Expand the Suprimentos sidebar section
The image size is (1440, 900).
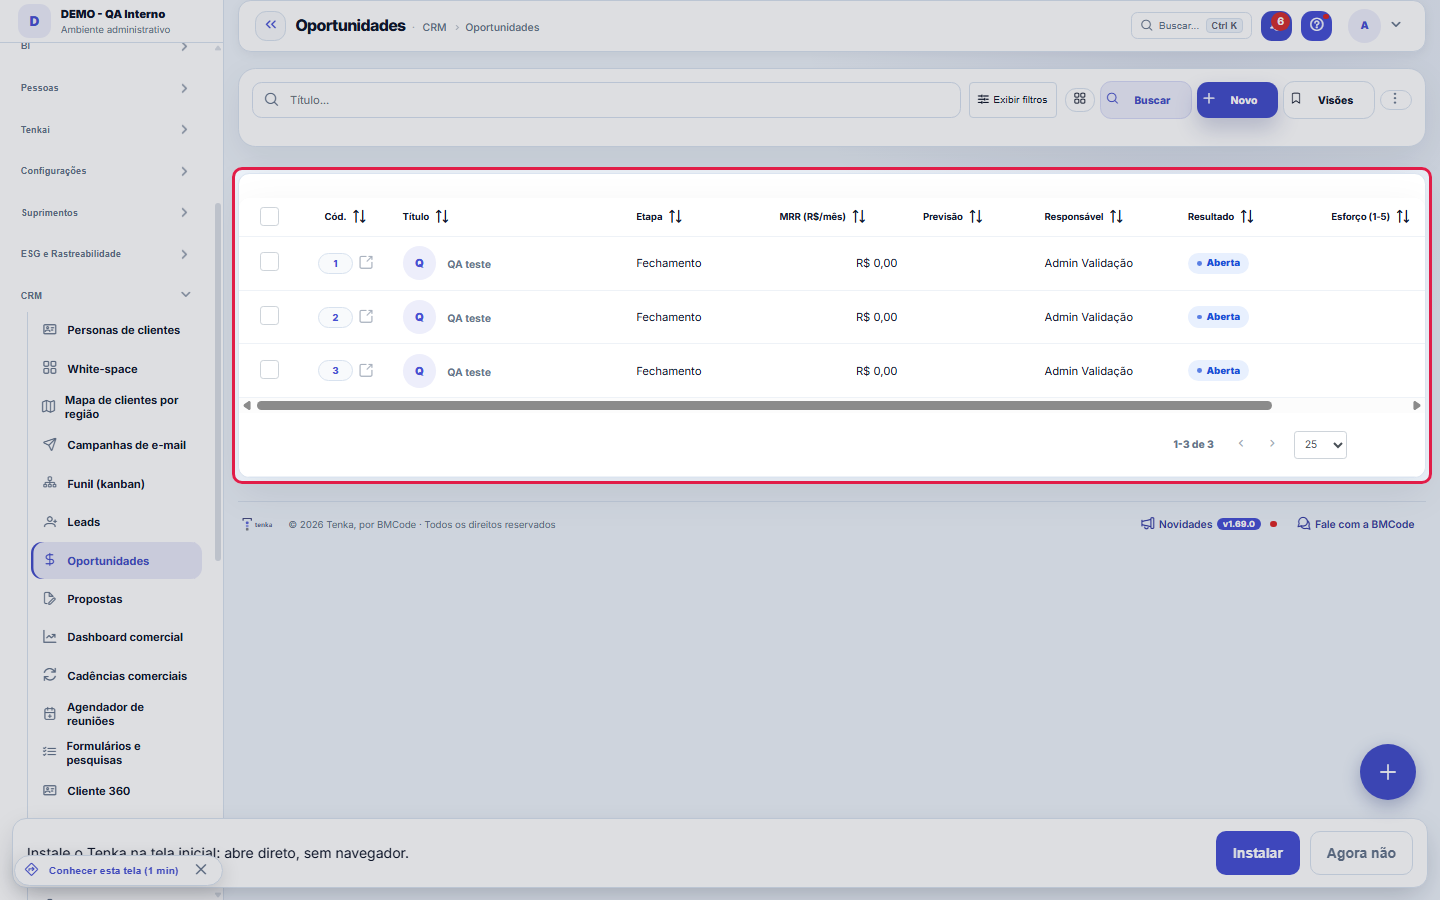pyautogui.click(x=105, y=213)
